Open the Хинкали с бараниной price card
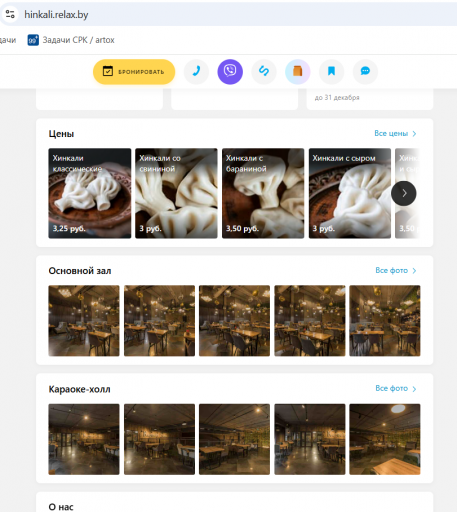This screenshot has width=457, height=512. [263, 193]
